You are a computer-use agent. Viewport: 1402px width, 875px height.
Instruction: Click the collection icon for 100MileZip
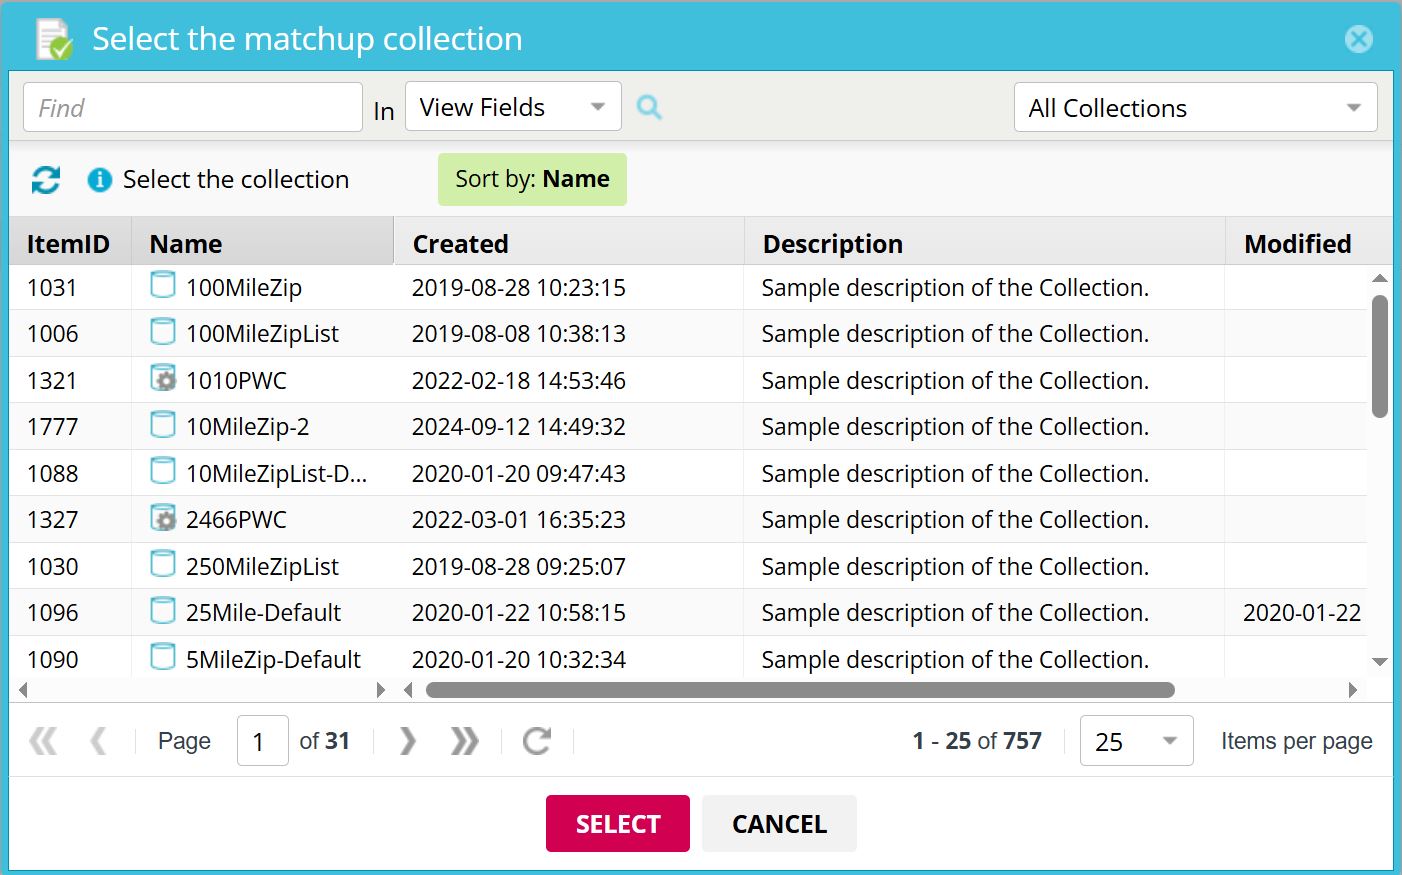coord(163,285)
